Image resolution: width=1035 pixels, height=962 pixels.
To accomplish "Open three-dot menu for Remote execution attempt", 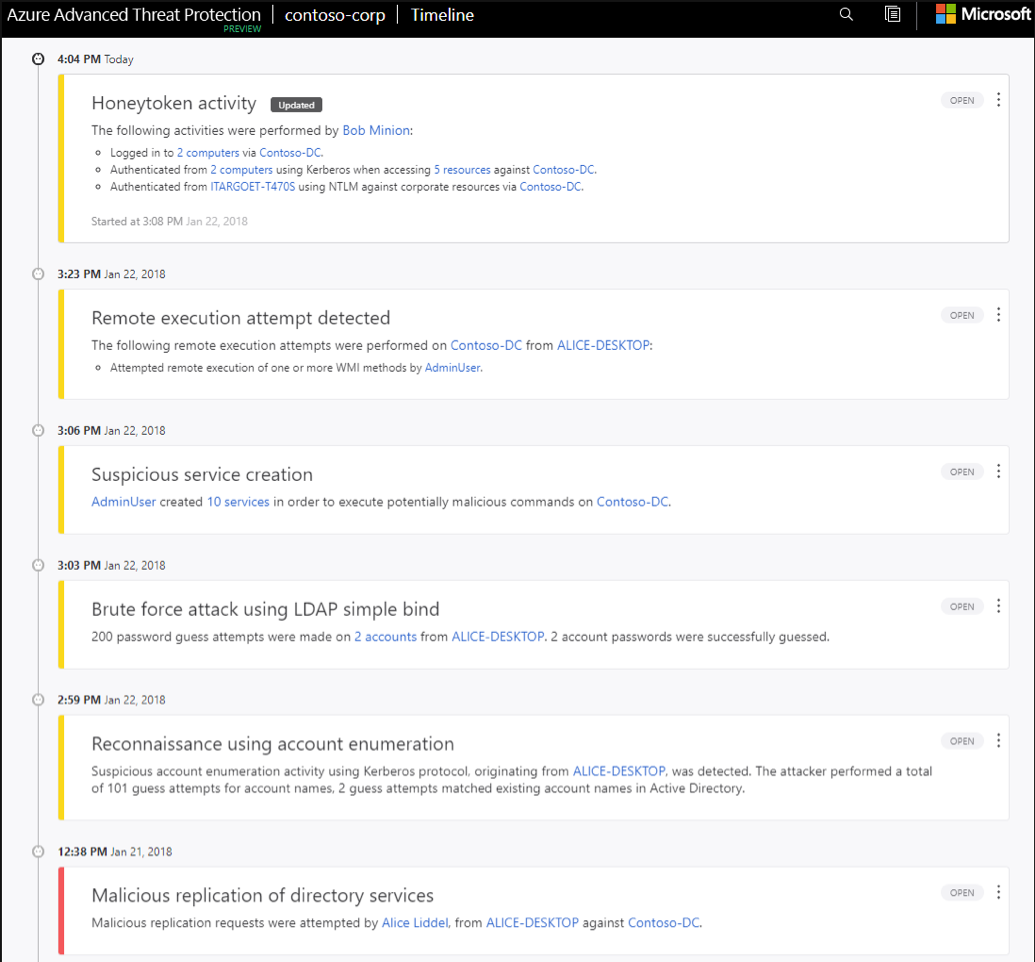I will tap(998, 315).
